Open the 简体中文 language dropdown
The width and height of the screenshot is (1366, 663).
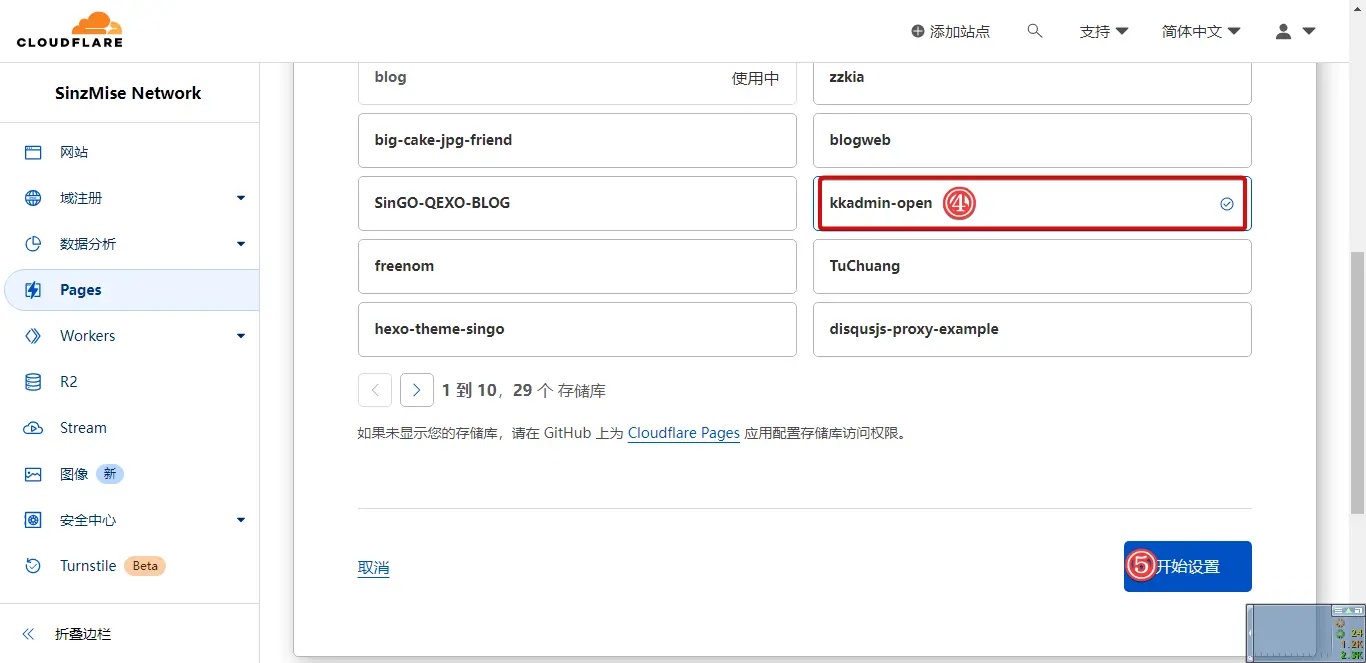[x=1201, y=31]
